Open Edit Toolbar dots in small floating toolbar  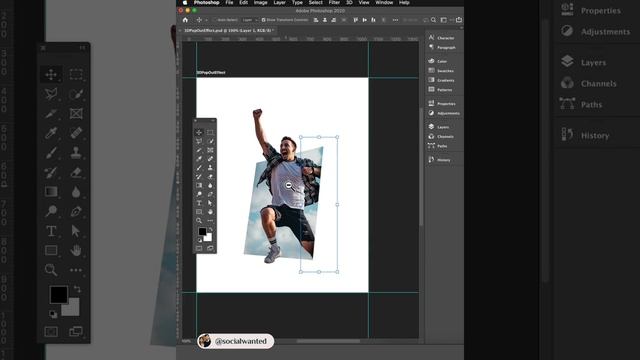[210, 221]
